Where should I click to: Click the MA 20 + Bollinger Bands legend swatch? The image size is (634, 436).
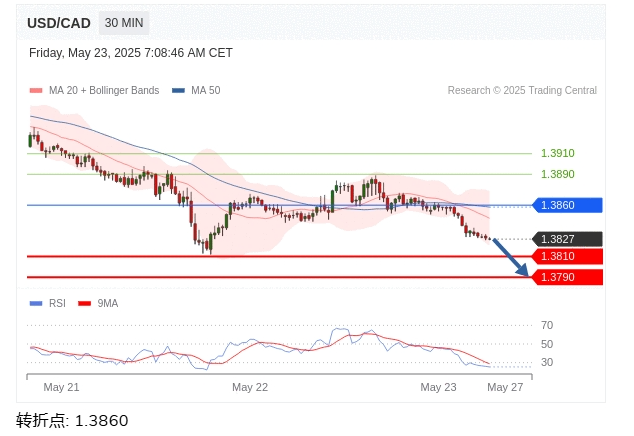pyautogui.click(x=36, y=90)
